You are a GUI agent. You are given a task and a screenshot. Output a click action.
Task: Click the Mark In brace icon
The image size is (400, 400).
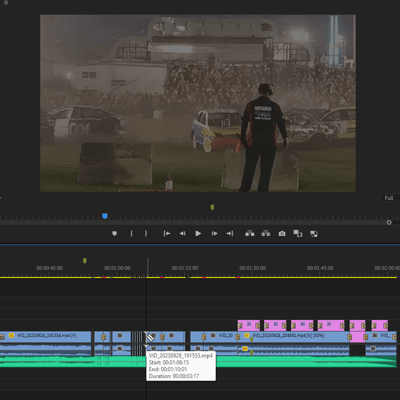pos(131,234)
